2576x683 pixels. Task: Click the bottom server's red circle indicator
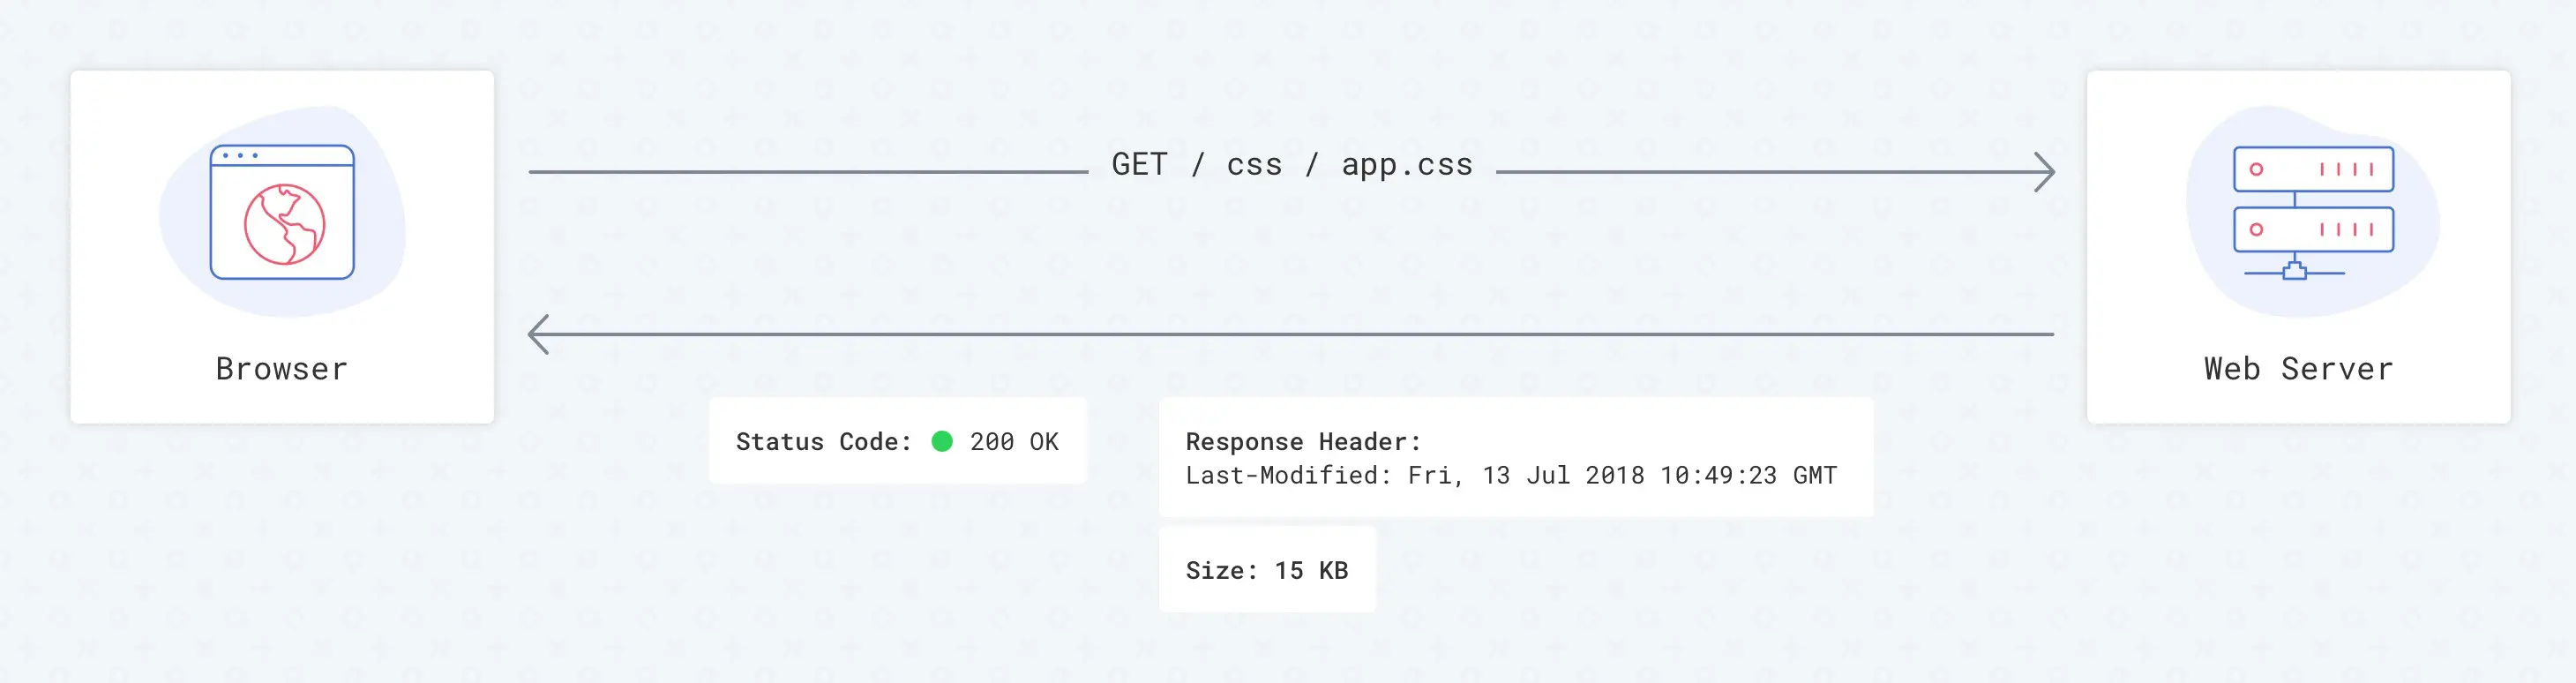[x=2256, y=229]
